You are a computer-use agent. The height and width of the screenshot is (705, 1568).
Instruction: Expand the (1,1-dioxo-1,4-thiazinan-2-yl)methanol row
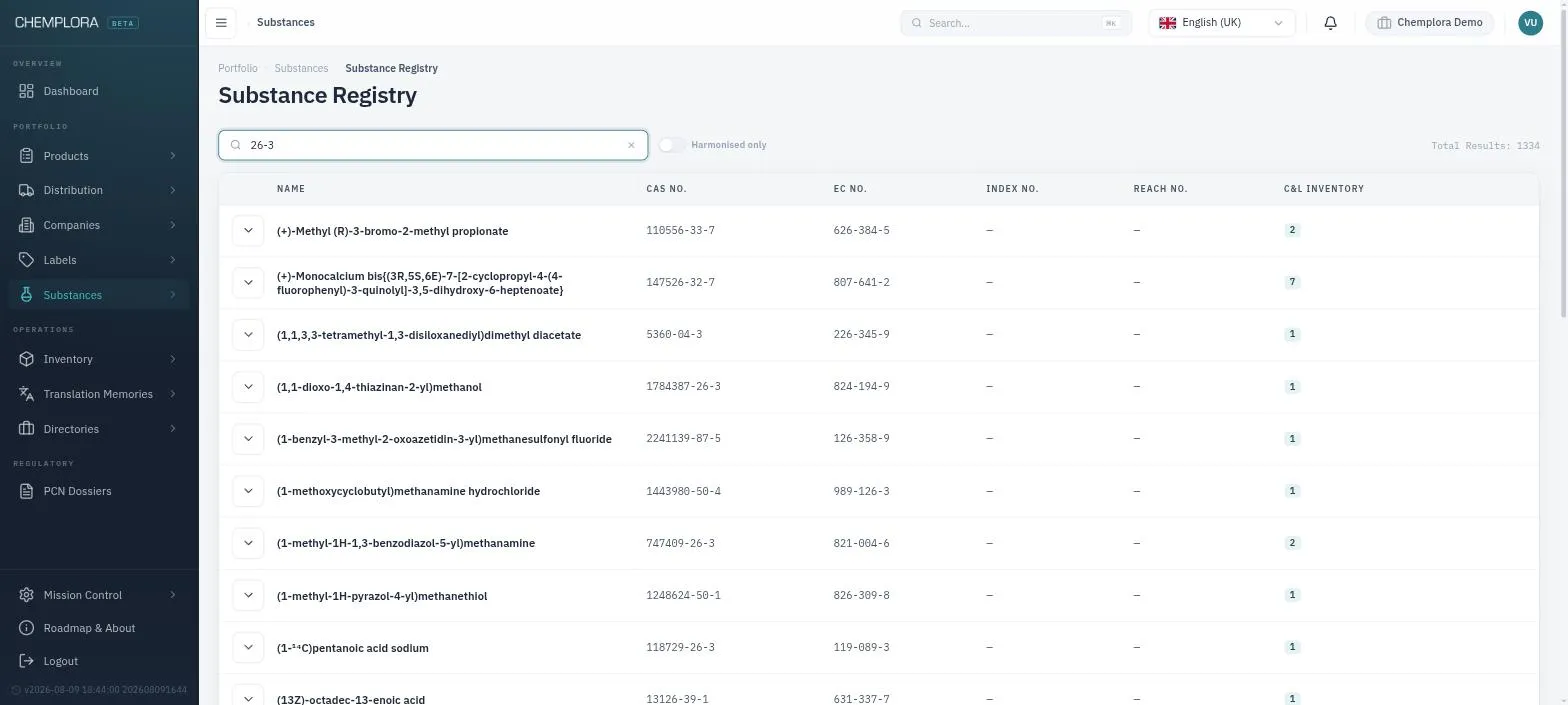tap(248, 386)
